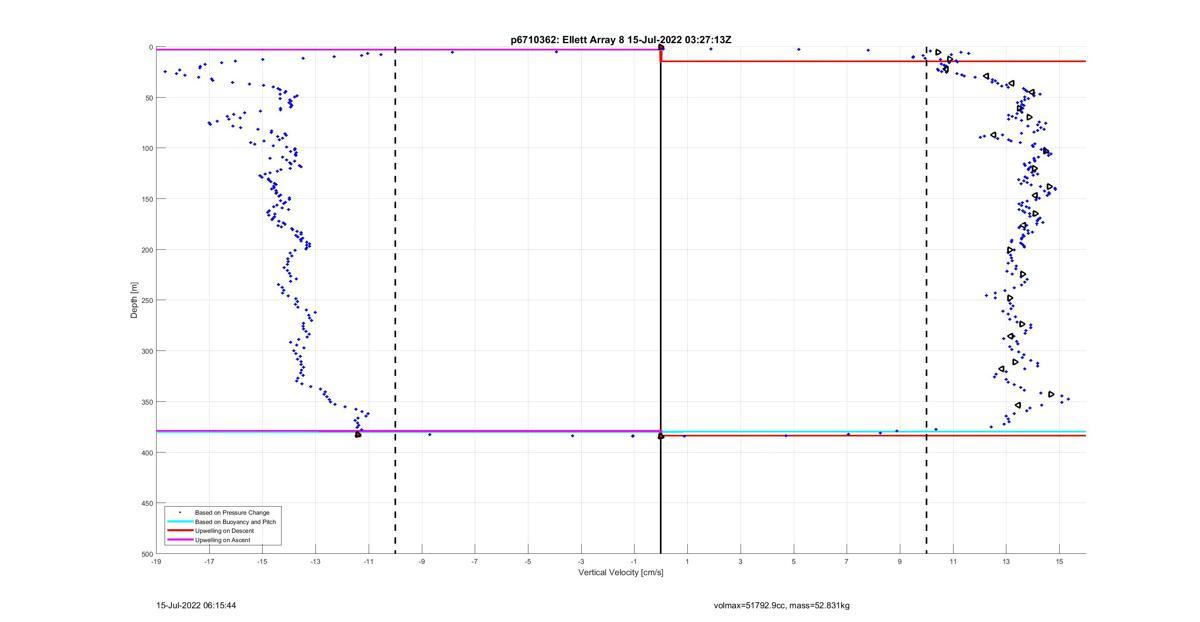
Task: Click depth-axis tick label 350
Action: tap(146, 402)
